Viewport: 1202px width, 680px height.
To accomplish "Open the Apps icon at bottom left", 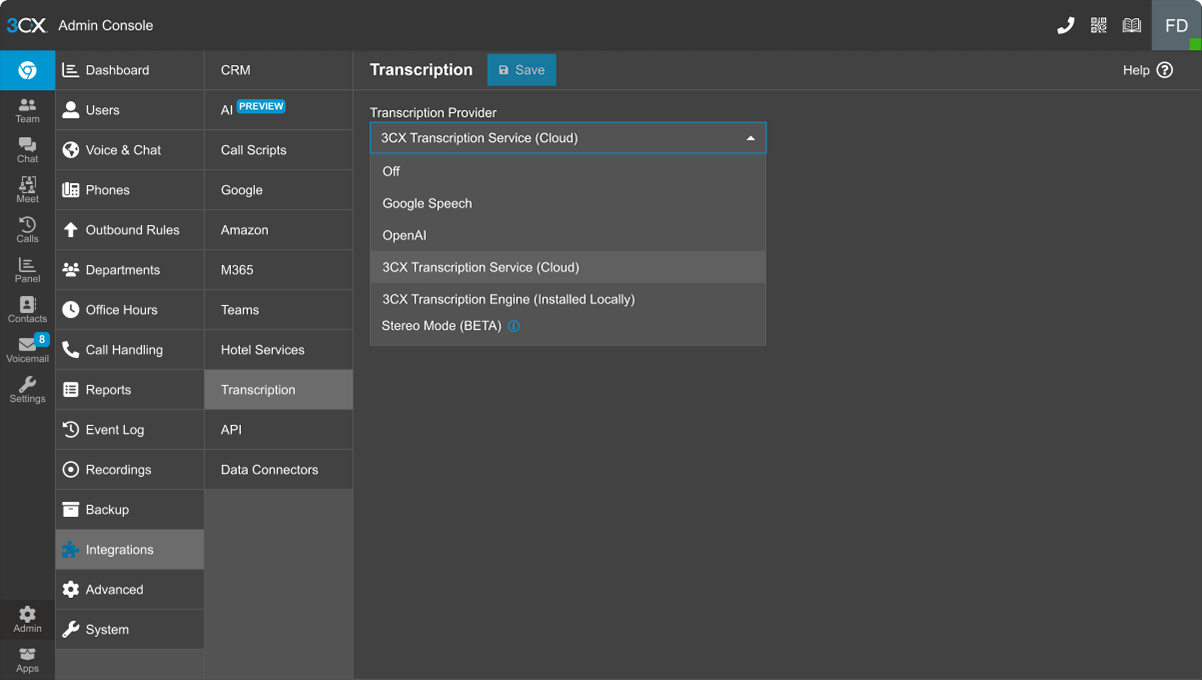I will point(27,659).
